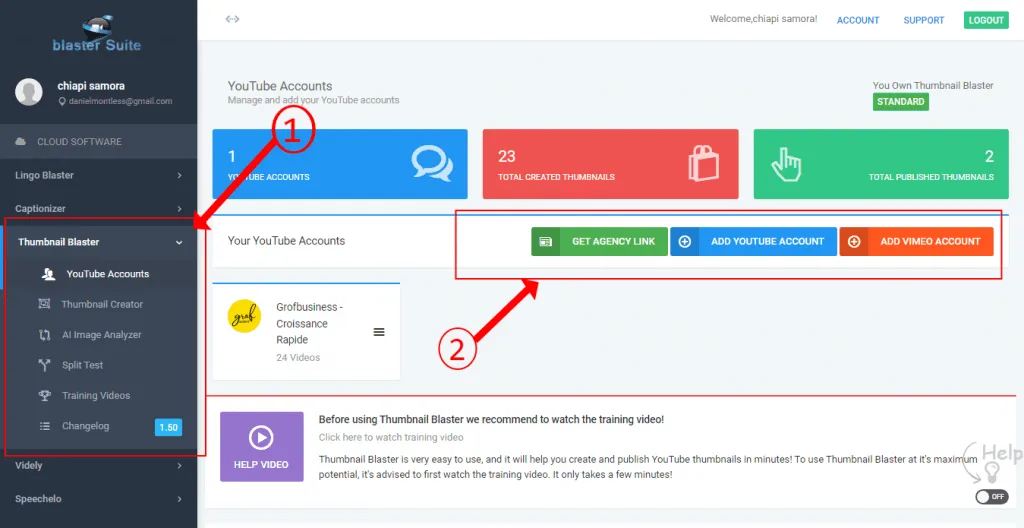
Task: Click the 1.50 version badge
Action: (168, 427)
